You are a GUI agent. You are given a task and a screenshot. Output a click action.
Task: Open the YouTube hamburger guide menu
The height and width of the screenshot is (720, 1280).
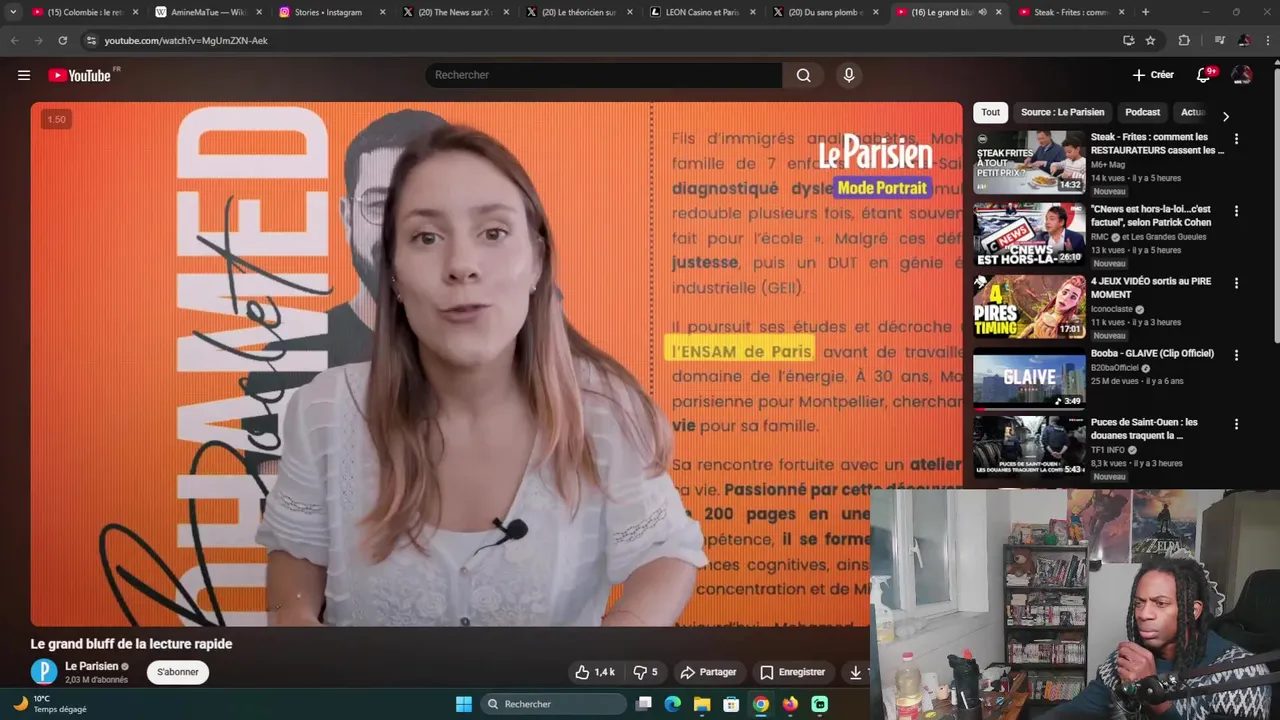click(x=24, y=75)
